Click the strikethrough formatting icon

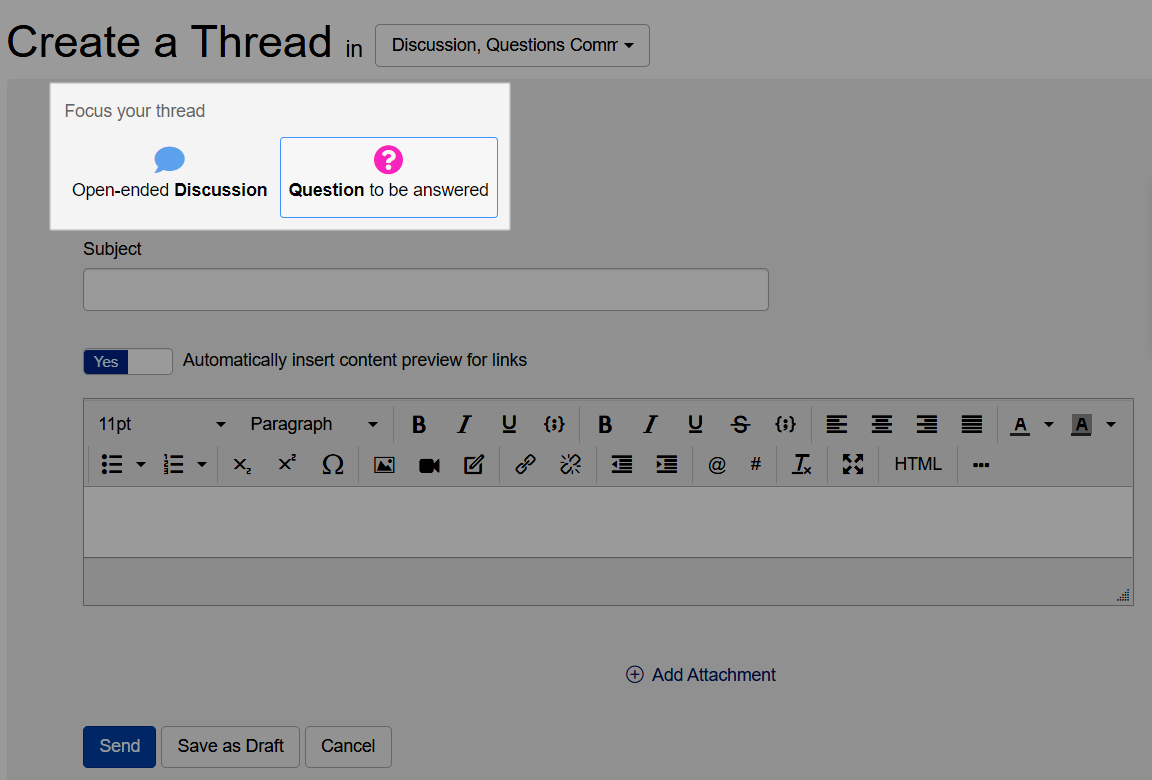740,424
